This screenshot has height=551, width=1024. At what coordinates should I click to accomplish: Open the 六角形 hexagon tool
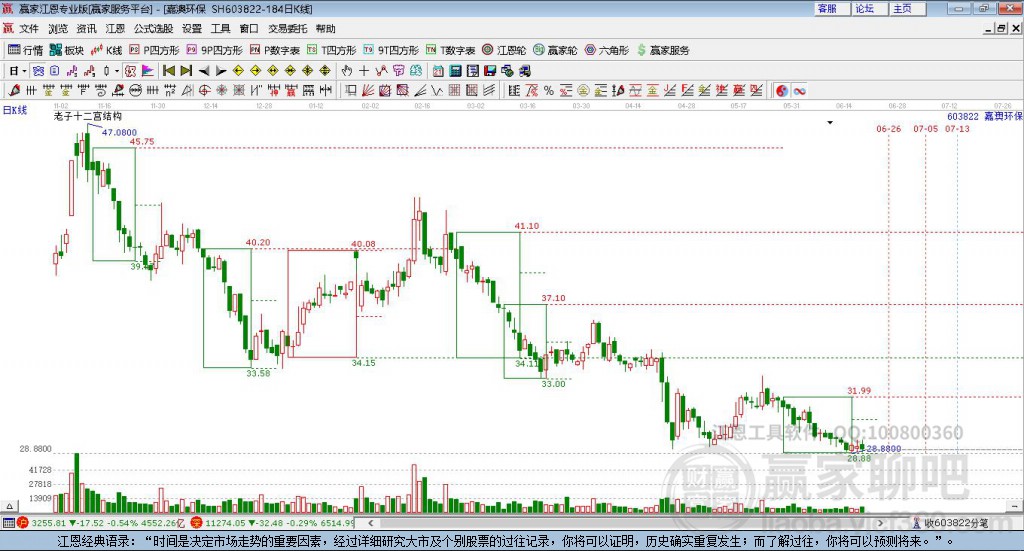click(607, 50)
